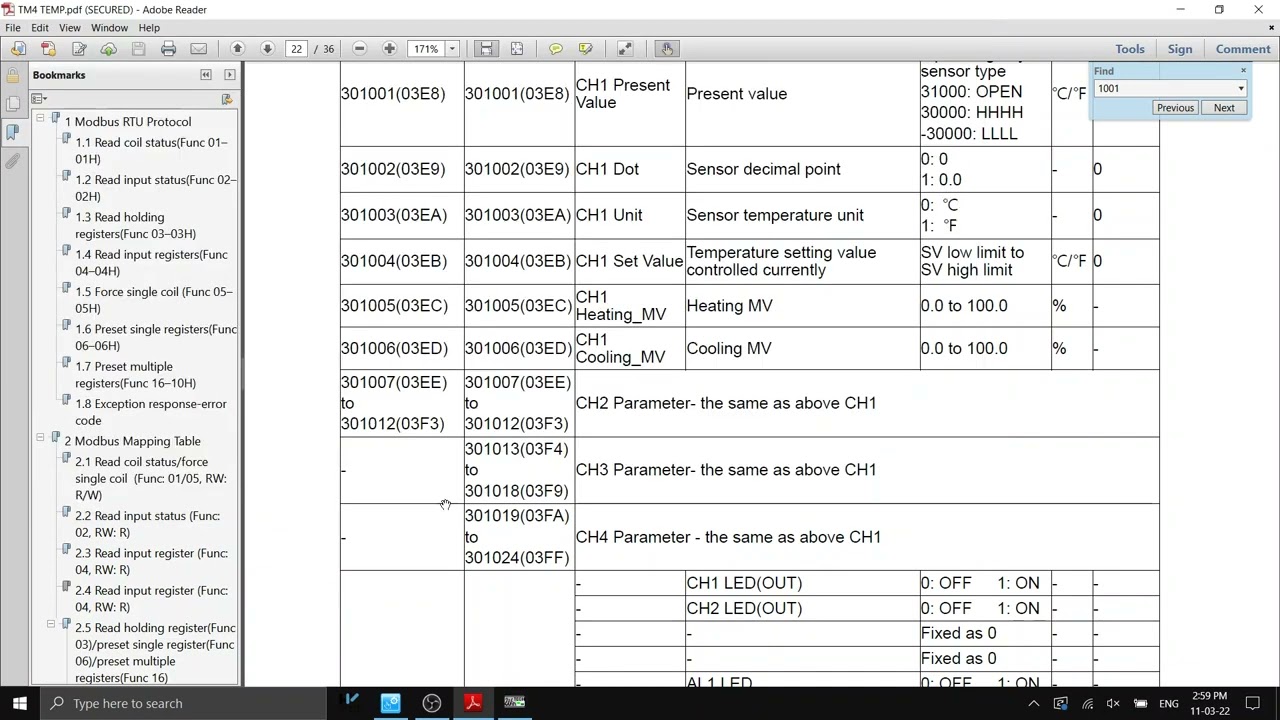Viewport: 1280px width, 720px height.
Task: Collapse the '2 Modbus Mapping Table' bookmark
Action: click(40, 437)
